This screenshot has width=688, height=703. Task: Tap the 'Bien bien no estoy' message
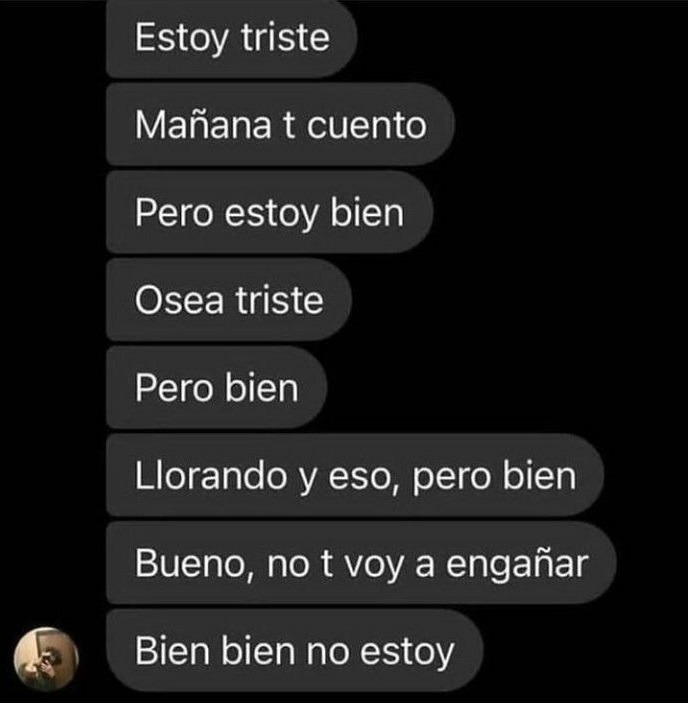[x=294, y=650]
